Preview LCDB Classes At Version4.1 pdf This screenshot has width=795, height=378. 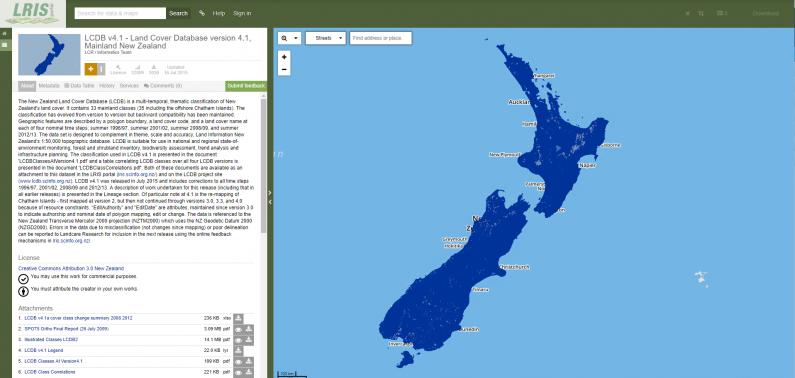pos(238,361)
